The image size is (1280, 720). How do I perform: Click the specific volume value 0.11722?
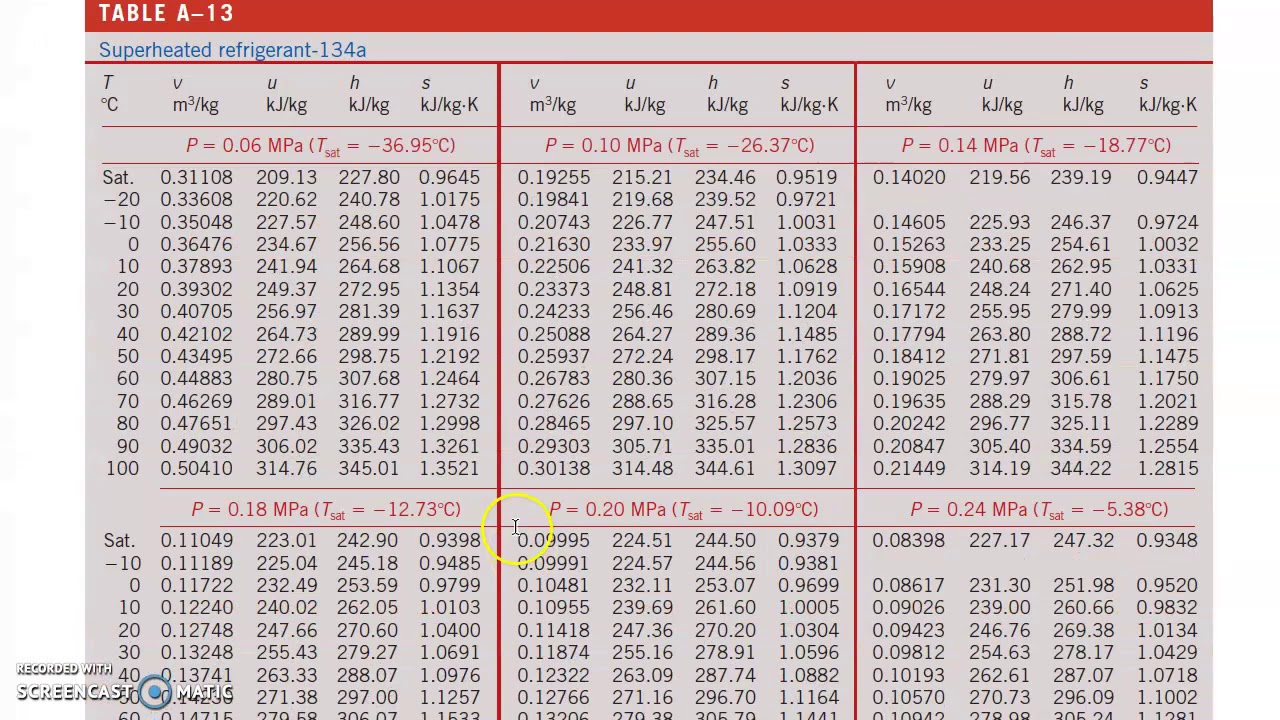(196, 586)
